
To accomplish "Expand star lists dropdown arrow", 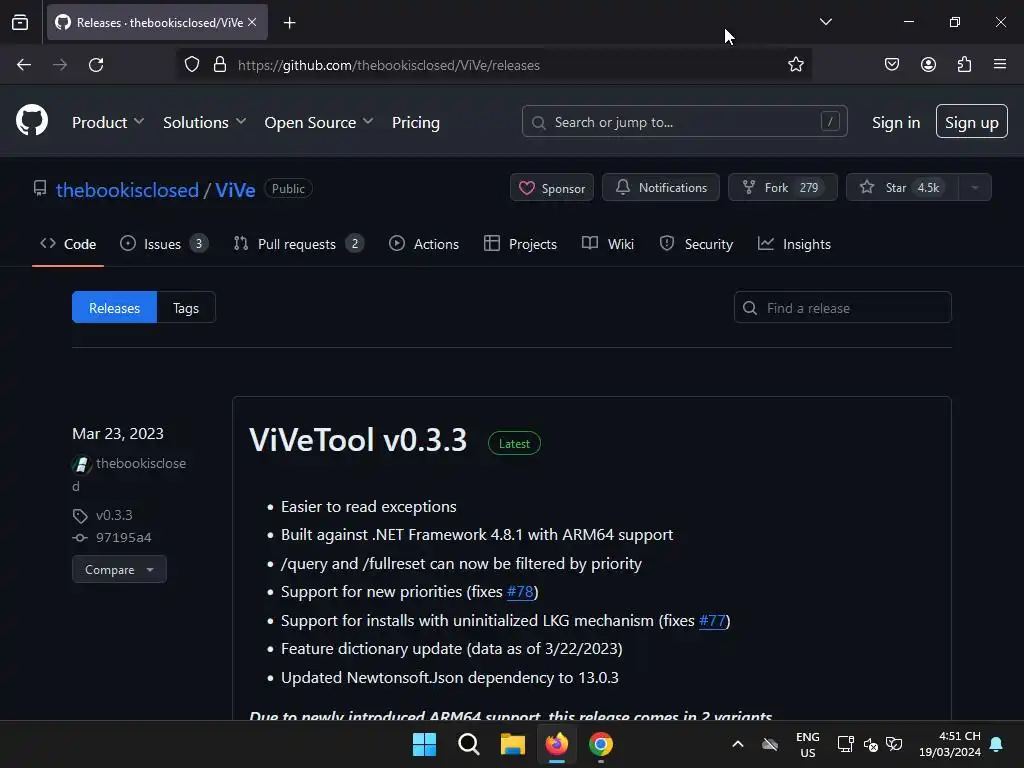I will (x=975, y=187).
